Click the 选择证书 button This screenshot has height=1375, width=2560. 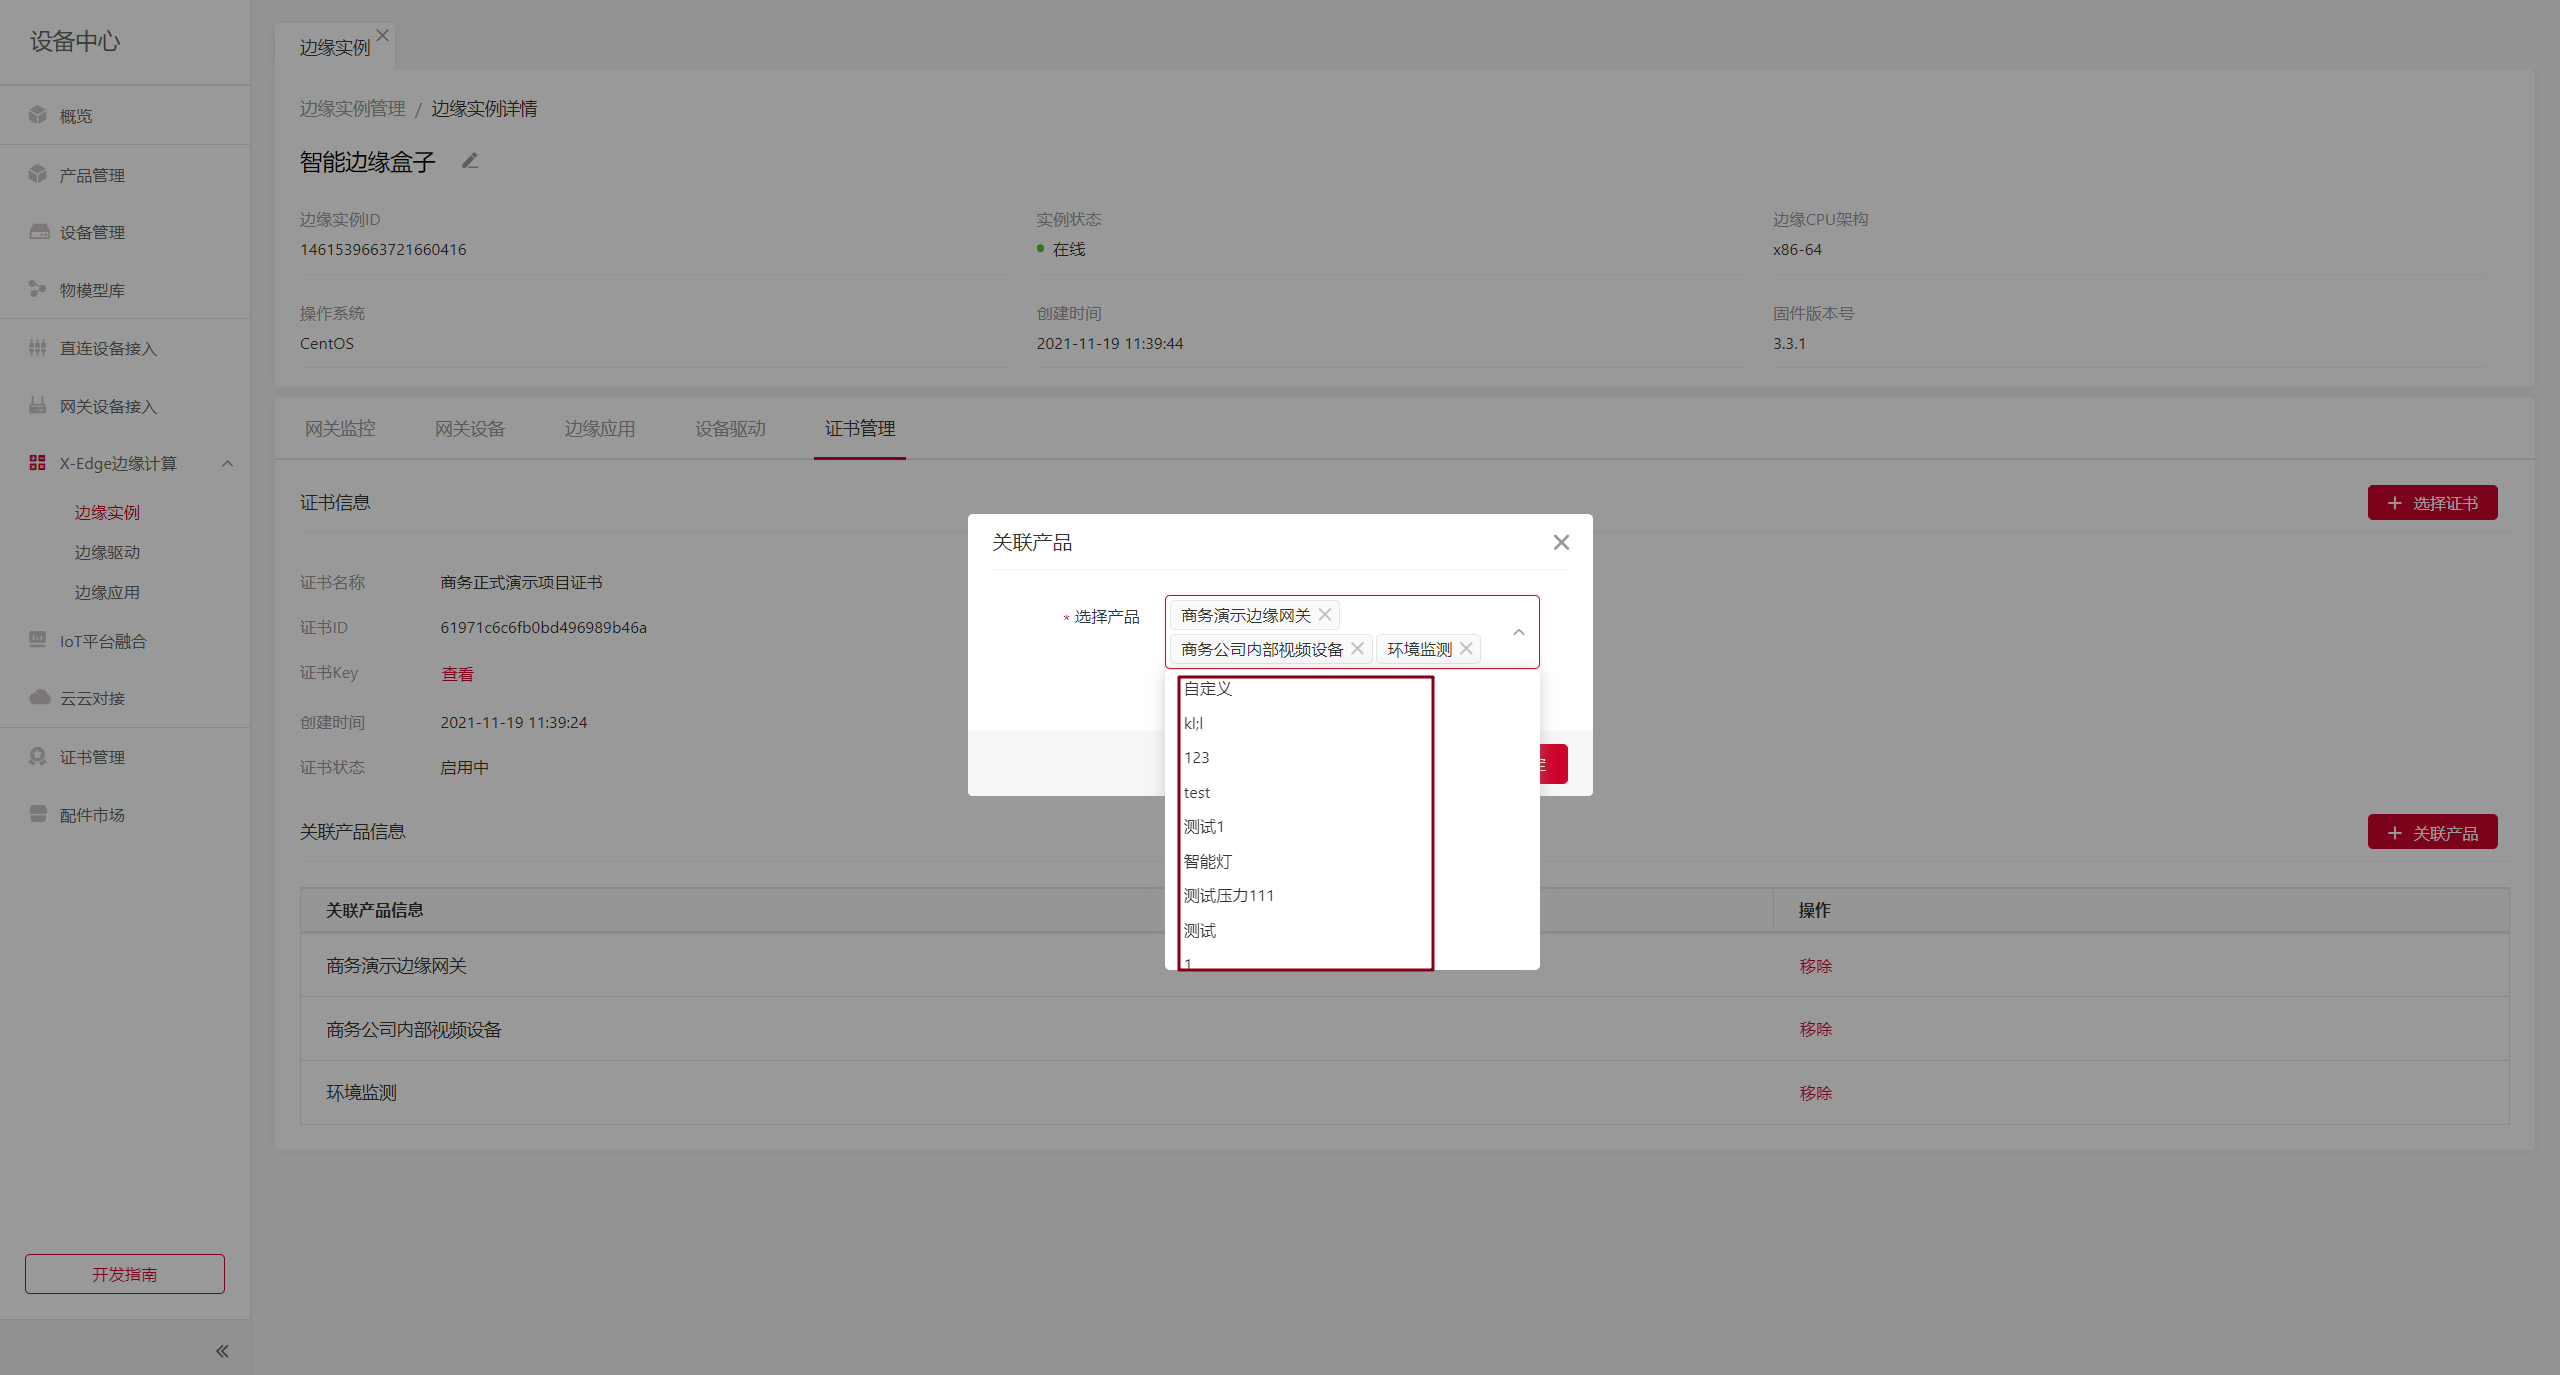point(2432,503)
